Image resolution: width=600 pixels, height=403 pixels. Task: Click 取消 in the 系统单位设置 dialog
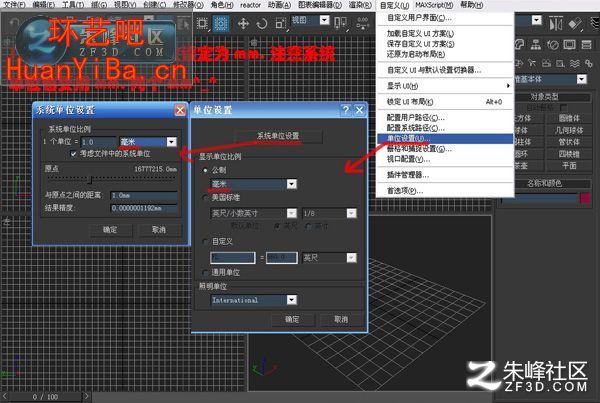click(x=159, y=230)
